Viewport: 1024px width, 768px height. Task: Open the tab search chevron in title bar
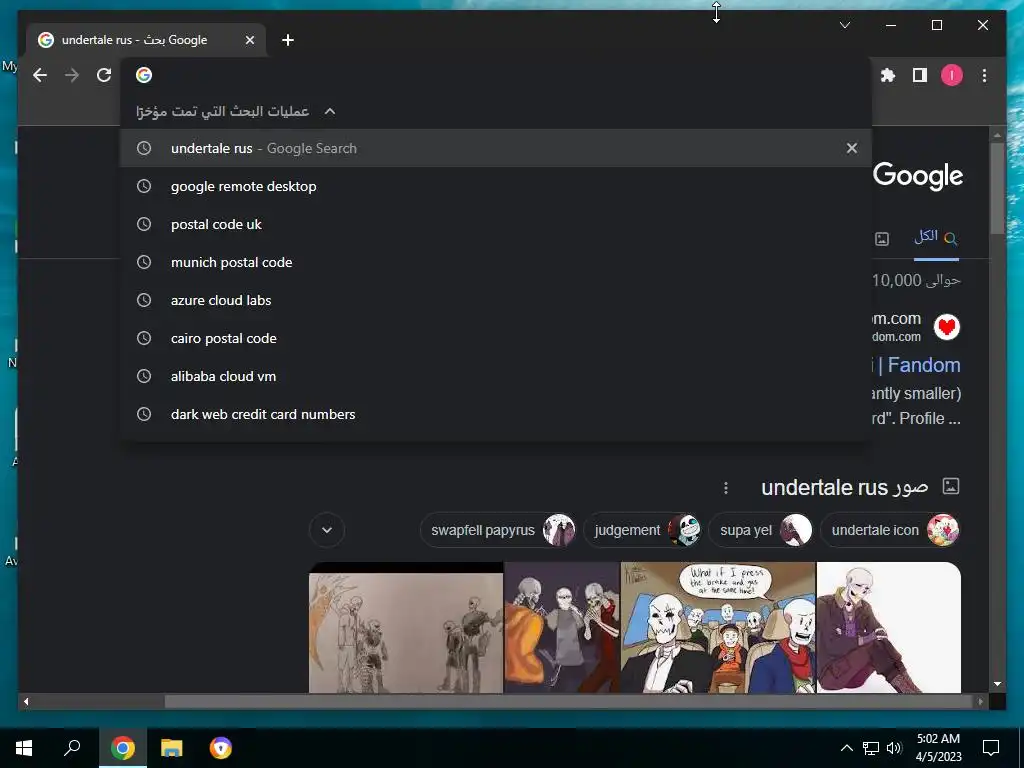click(844, 25)
